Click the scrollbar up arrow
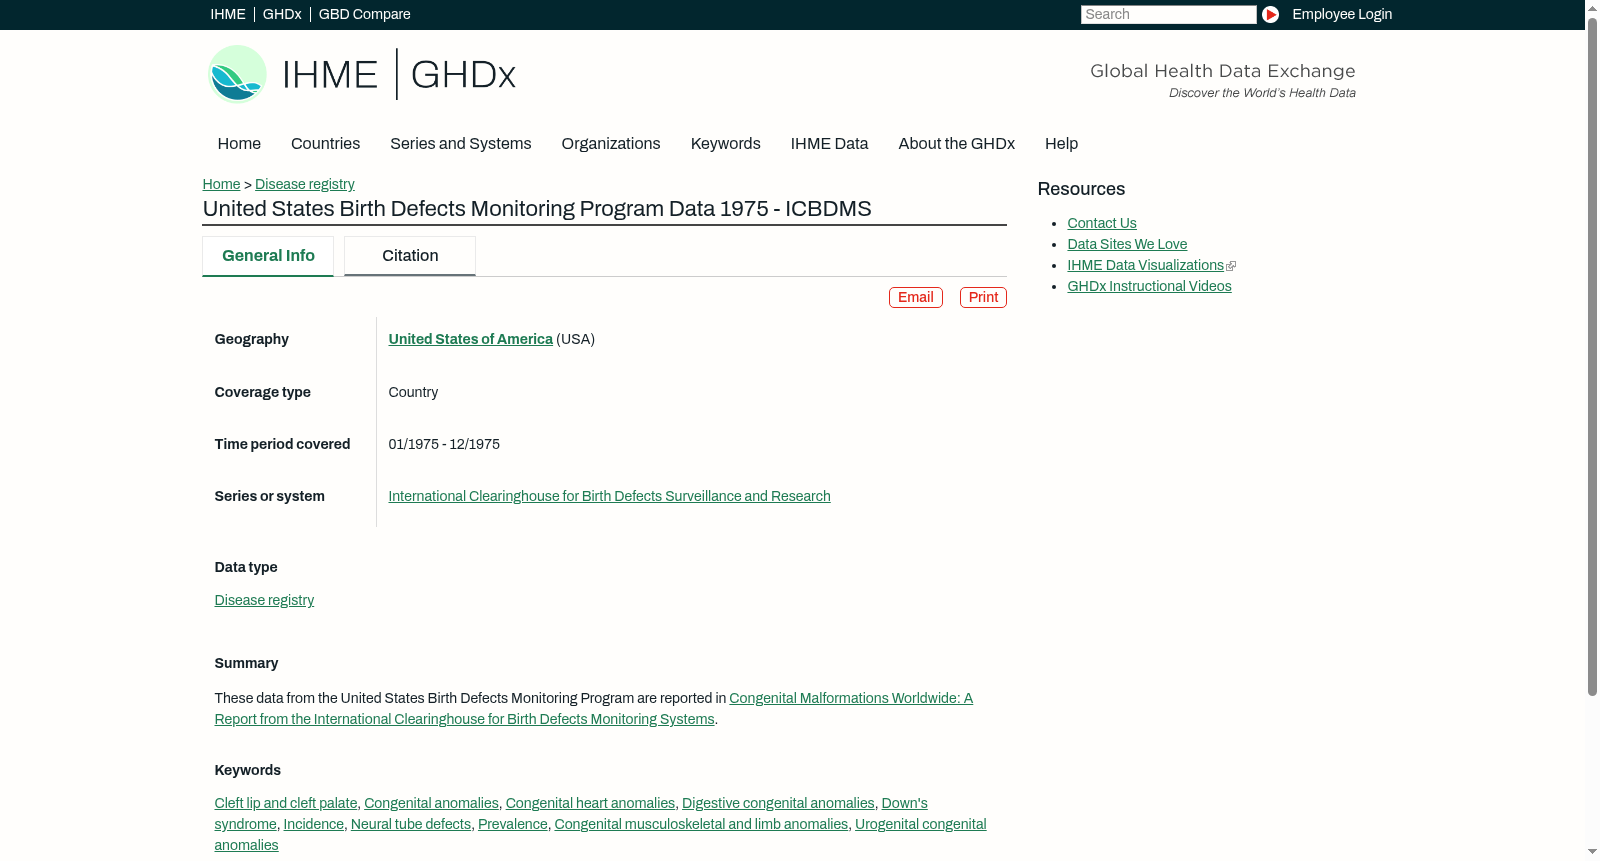Screen dimensions: 1600x861 tap(1592, 7)
